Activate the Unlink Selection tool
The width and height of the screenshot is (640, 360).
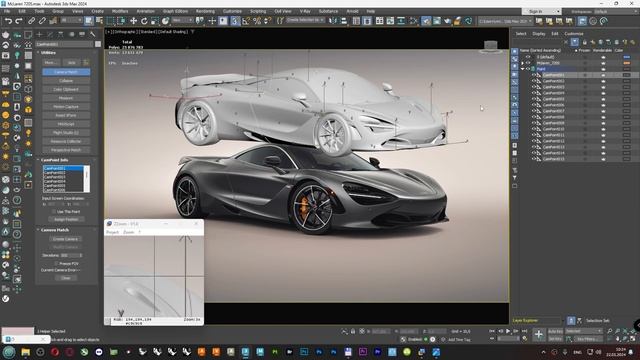coord(42,21)
